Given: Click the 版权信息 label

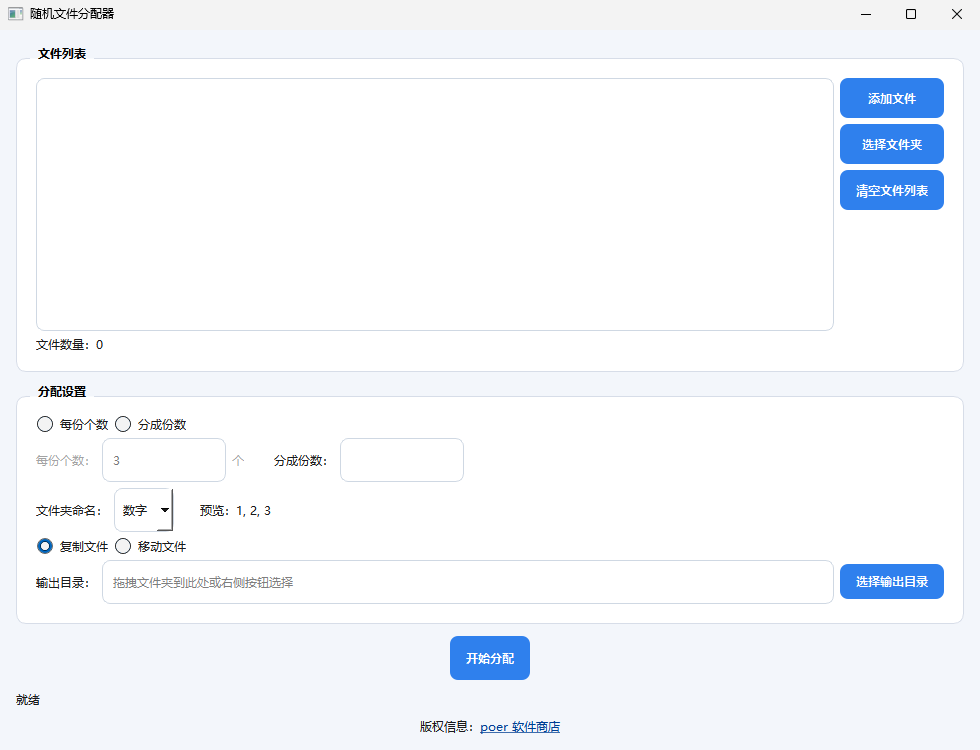Looking at the screenshot, I should tap(447, 727).
